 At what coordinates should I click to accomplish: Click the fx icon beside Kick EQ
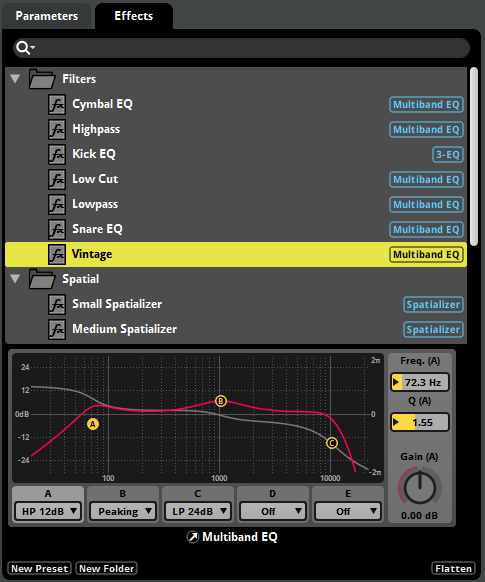(x=57, y=154)
